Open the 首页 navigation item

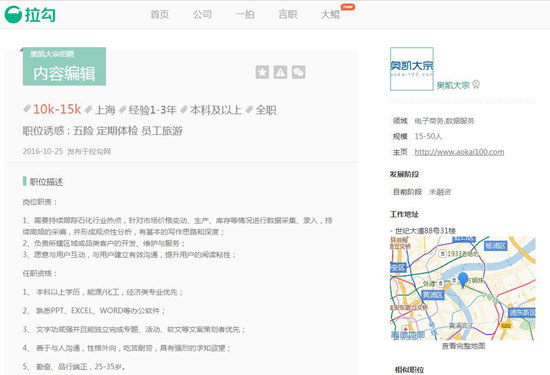pyautogui.click(x=160, y=14)
